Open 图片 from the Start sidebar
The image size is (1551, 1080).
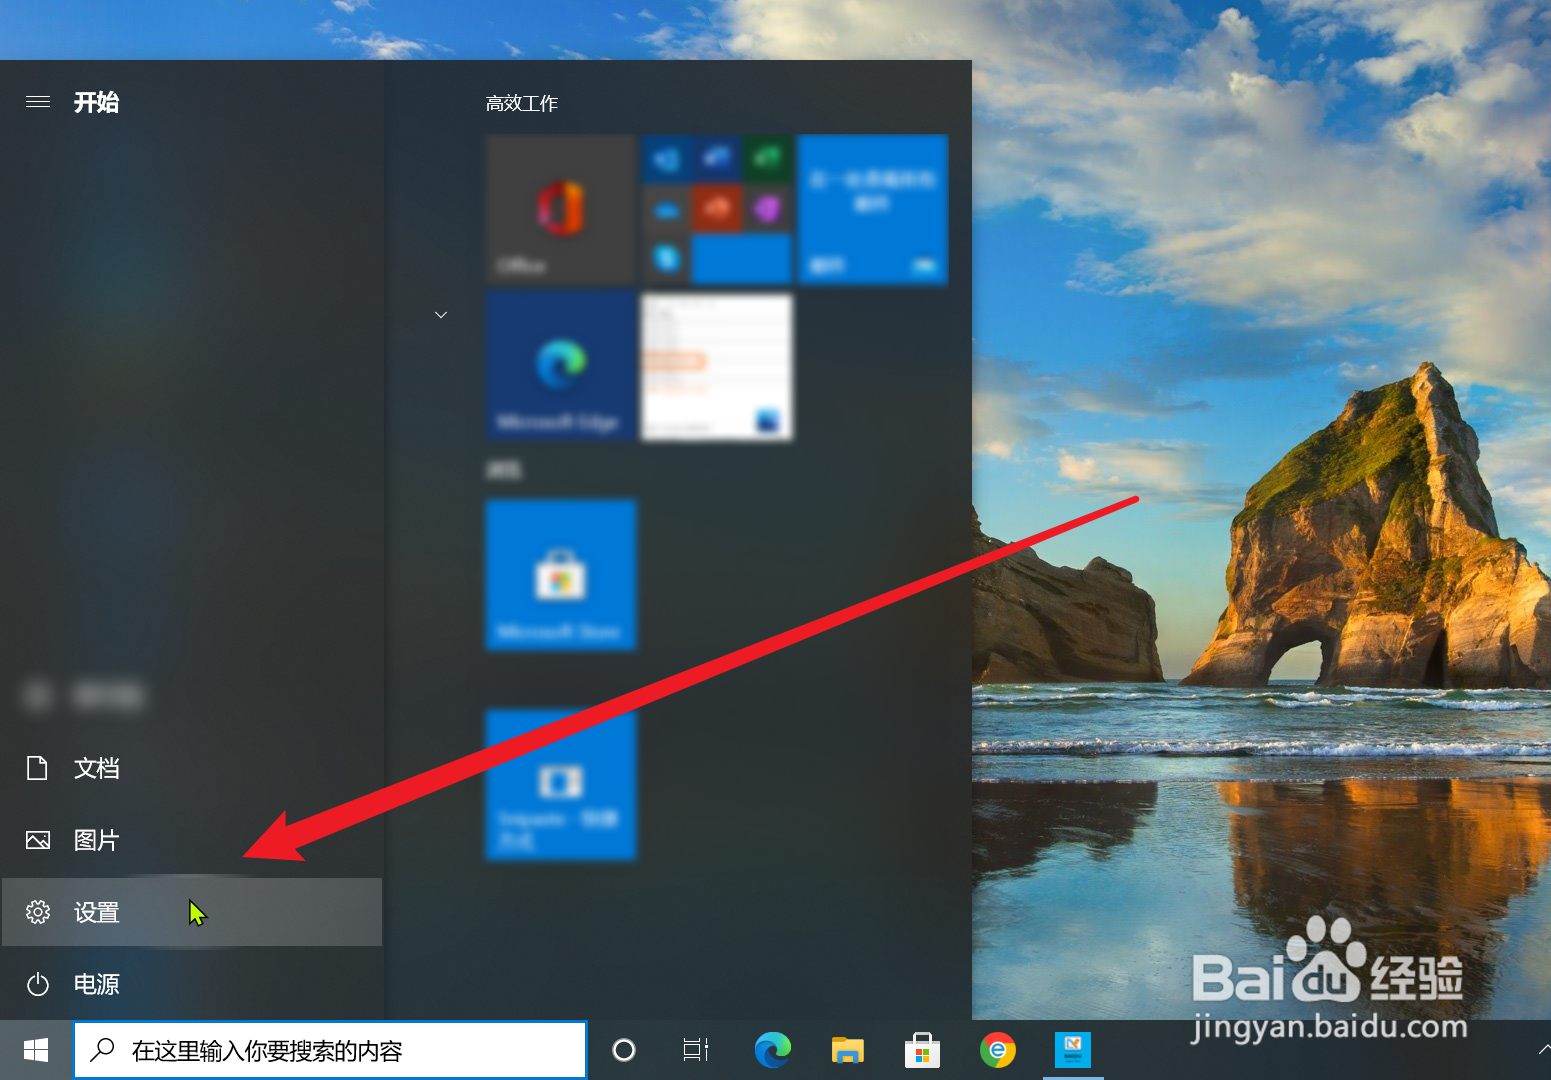point(97,840)
